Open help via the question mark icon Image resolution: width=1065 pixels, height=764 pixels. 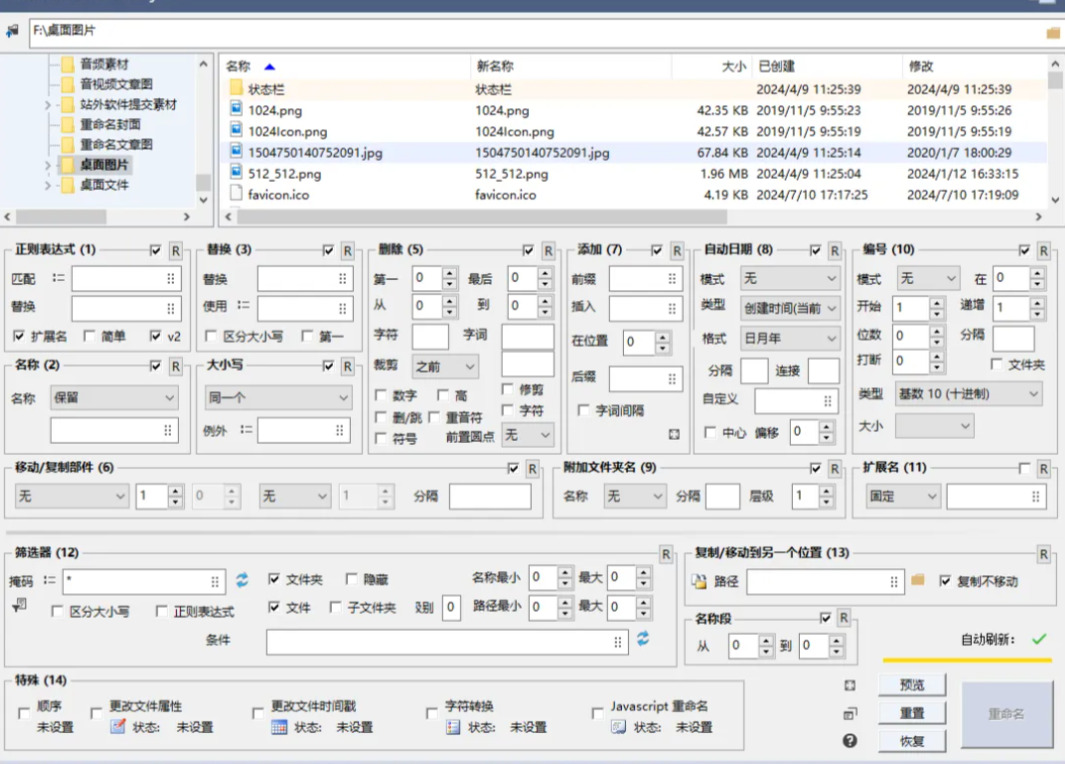(x=850, y=741)
